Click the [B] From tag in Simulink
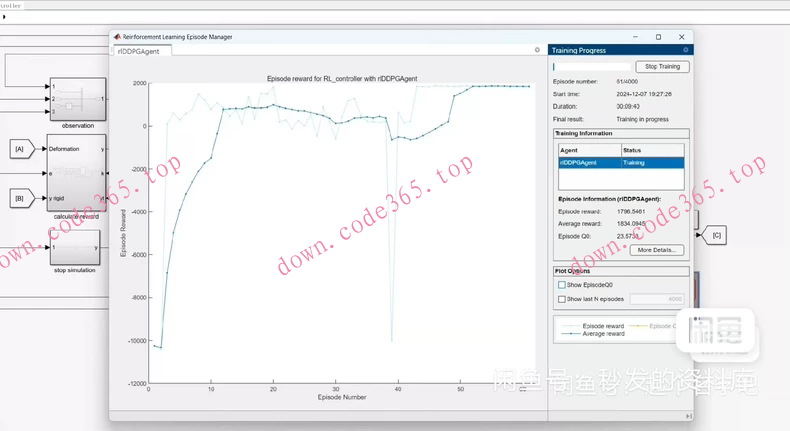This screenshot has width=790, height=431. pos(22,198)
